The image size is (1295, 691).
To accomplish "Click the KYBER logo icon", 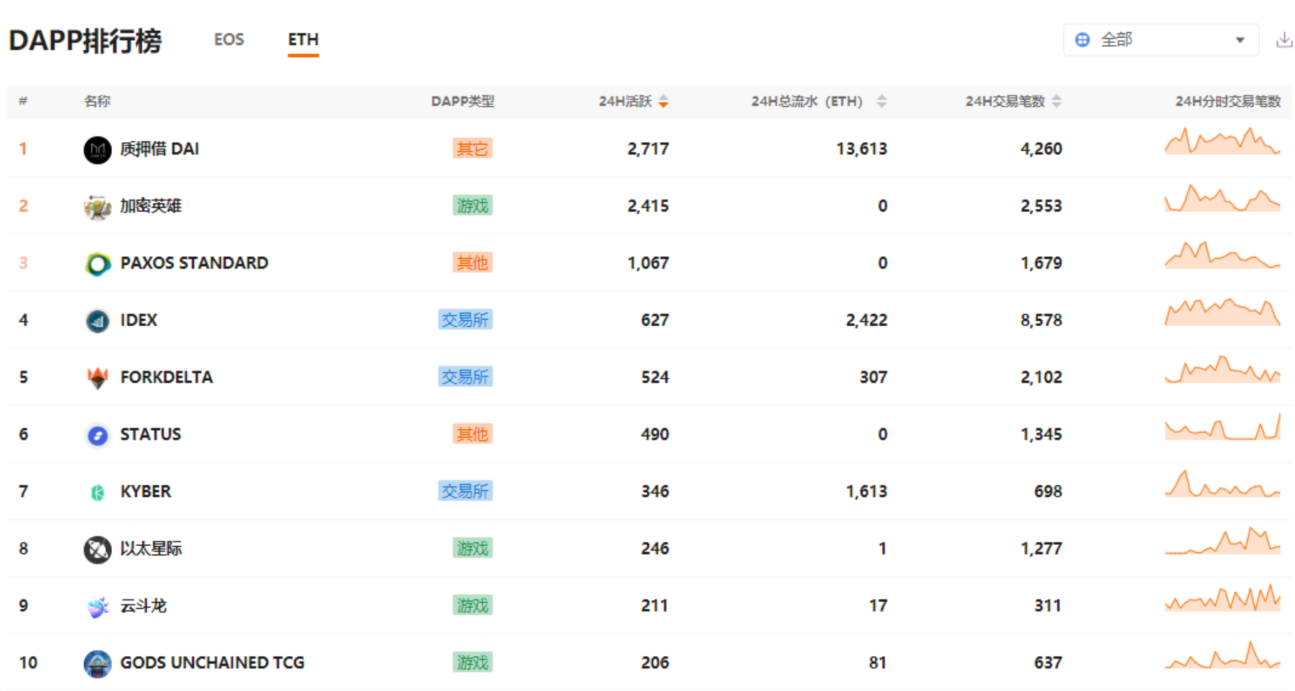I will [97, 491].
